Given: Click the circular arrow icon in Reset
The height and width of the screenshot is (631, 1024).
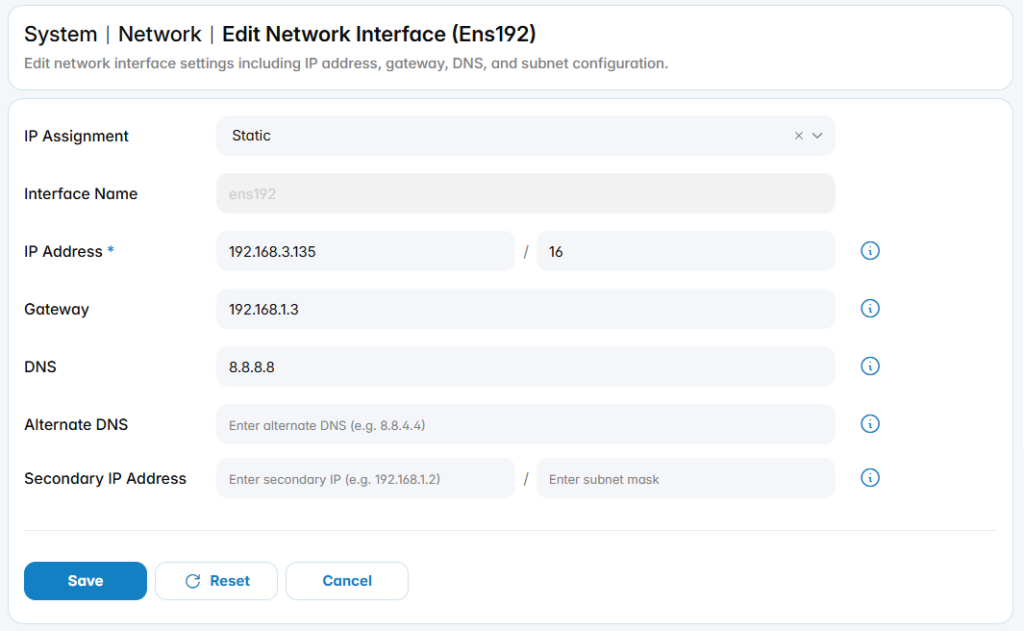Looking at the screenshot, I should [x=193, y=581].
